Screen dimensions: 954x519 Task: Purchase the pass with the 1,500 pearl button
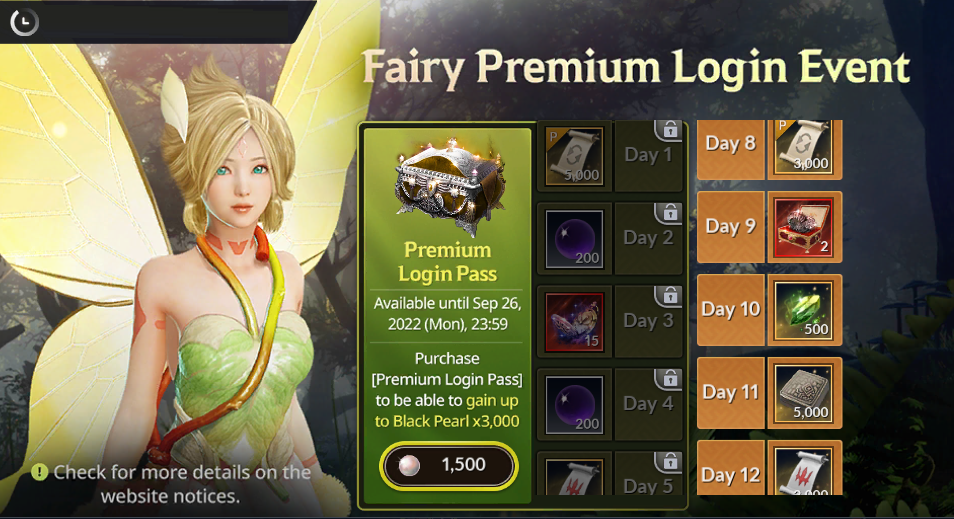tap(449, 465)
